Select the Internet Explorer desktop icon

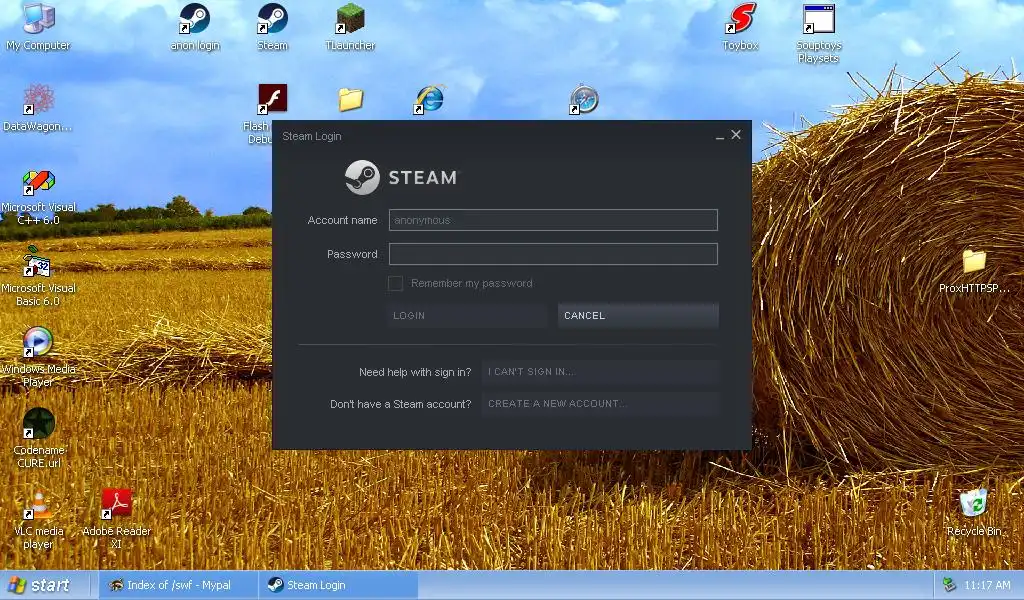429,99
